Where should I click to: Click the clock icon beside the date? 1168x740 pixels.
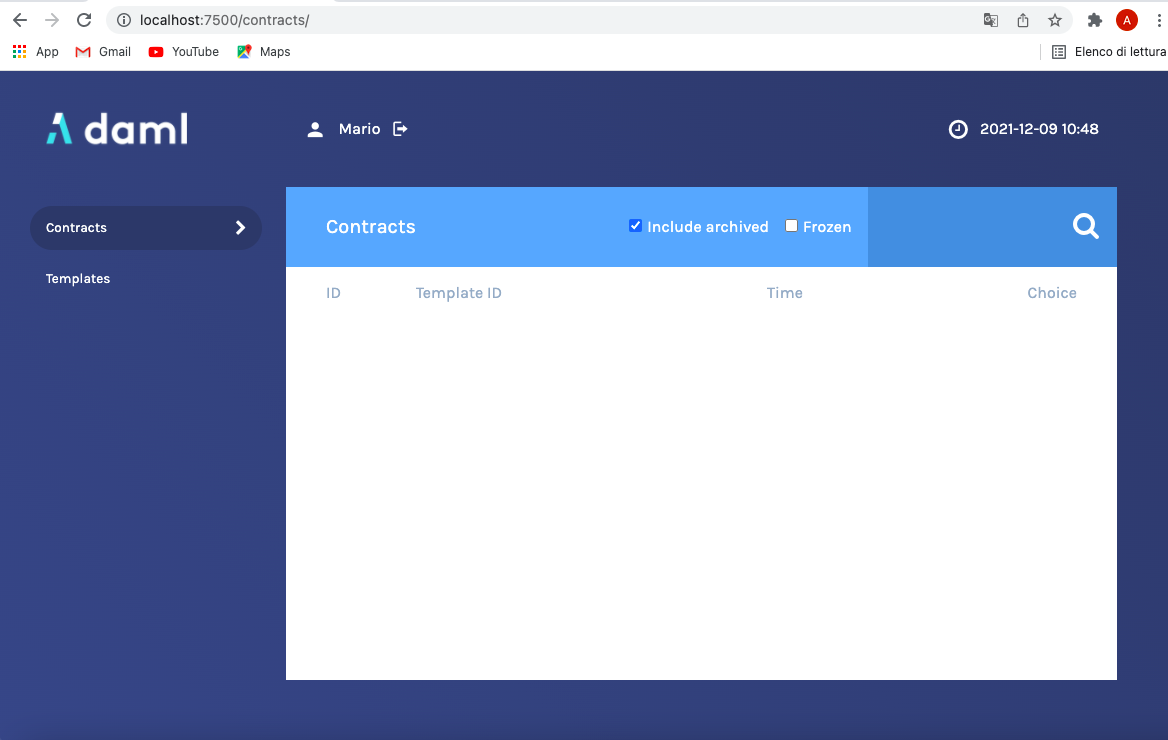[x=958, y=129]
